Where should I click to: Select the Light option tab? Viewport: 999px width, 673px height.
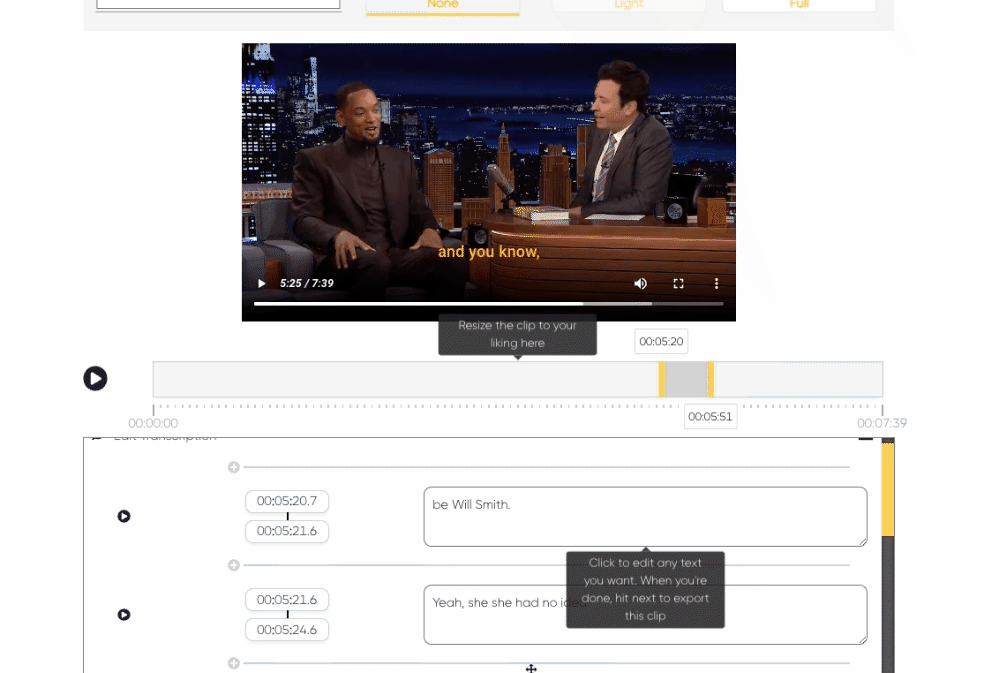629,5
